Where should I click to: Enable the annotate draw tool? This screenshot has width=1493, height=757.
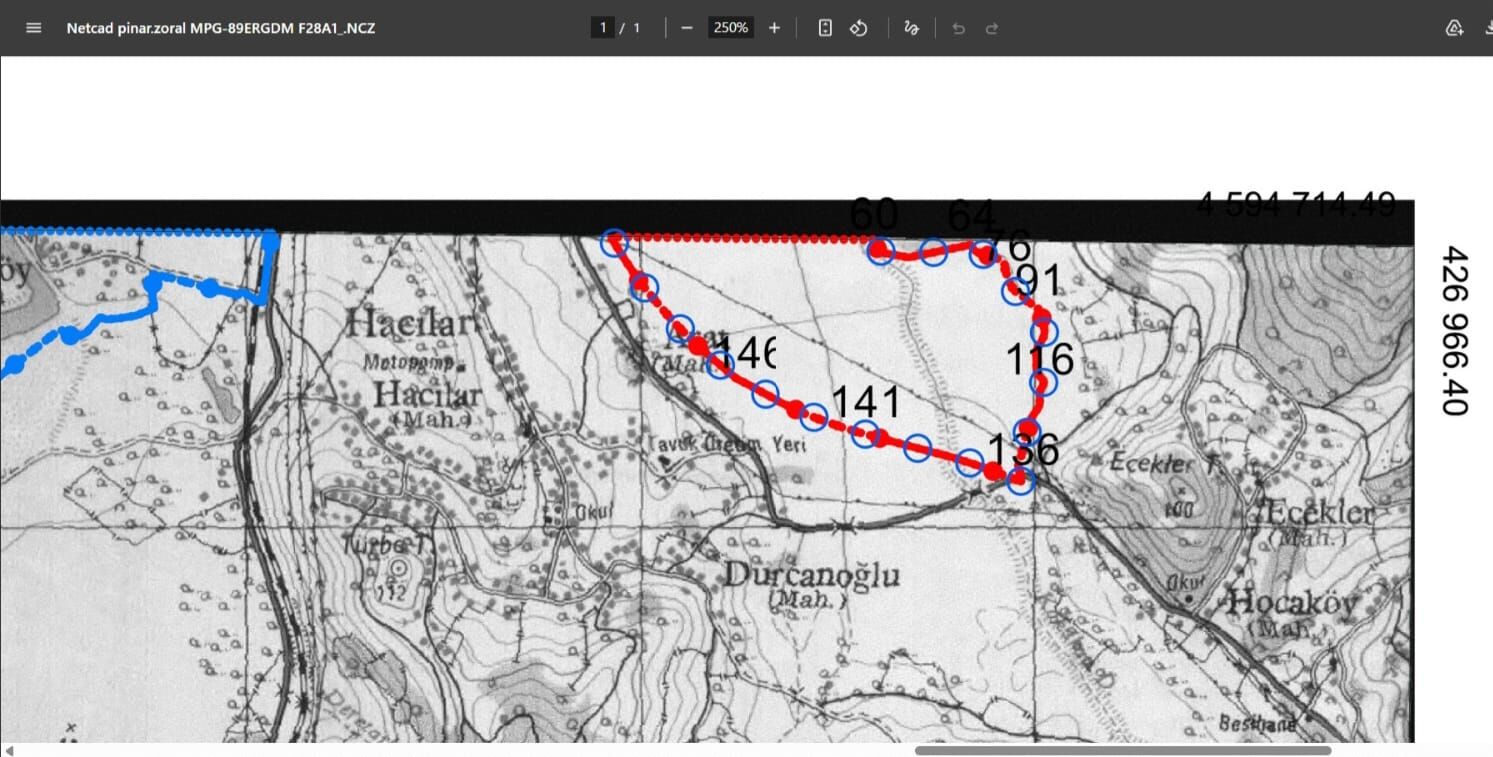[911, 28]
